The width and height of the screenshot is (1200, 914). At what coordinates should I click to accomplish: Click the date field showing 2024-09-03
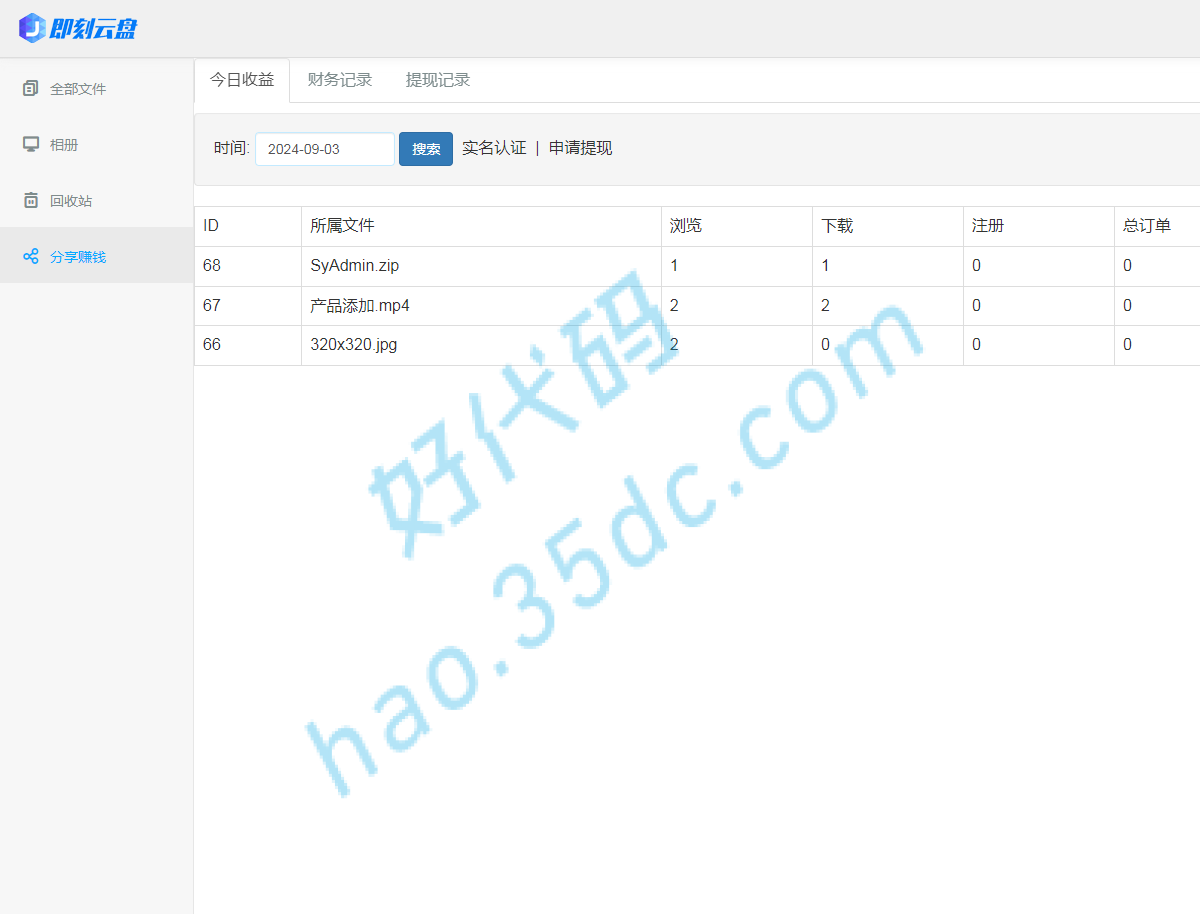[x=325, y=149]
